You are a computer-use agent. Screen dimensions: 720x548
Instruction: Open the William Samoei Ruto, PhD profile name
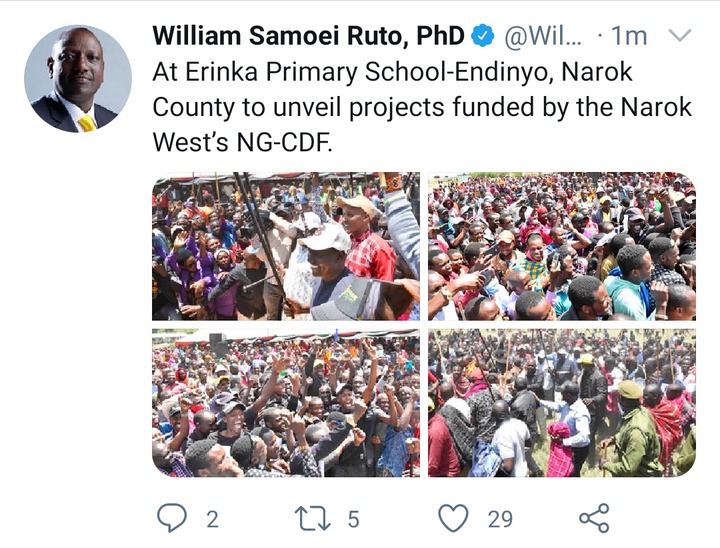coord(309,36)
